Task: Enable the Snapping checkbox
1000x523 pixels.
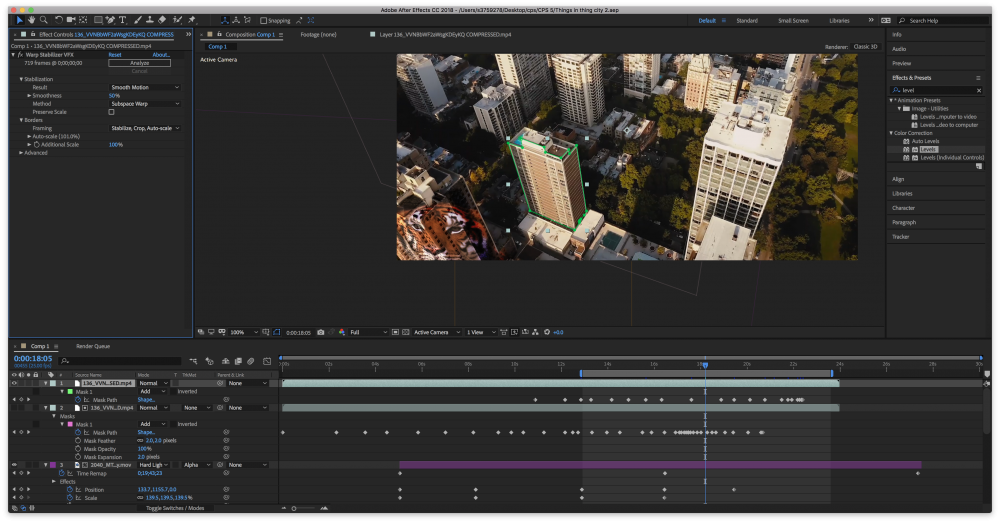Action: [263, 20]
